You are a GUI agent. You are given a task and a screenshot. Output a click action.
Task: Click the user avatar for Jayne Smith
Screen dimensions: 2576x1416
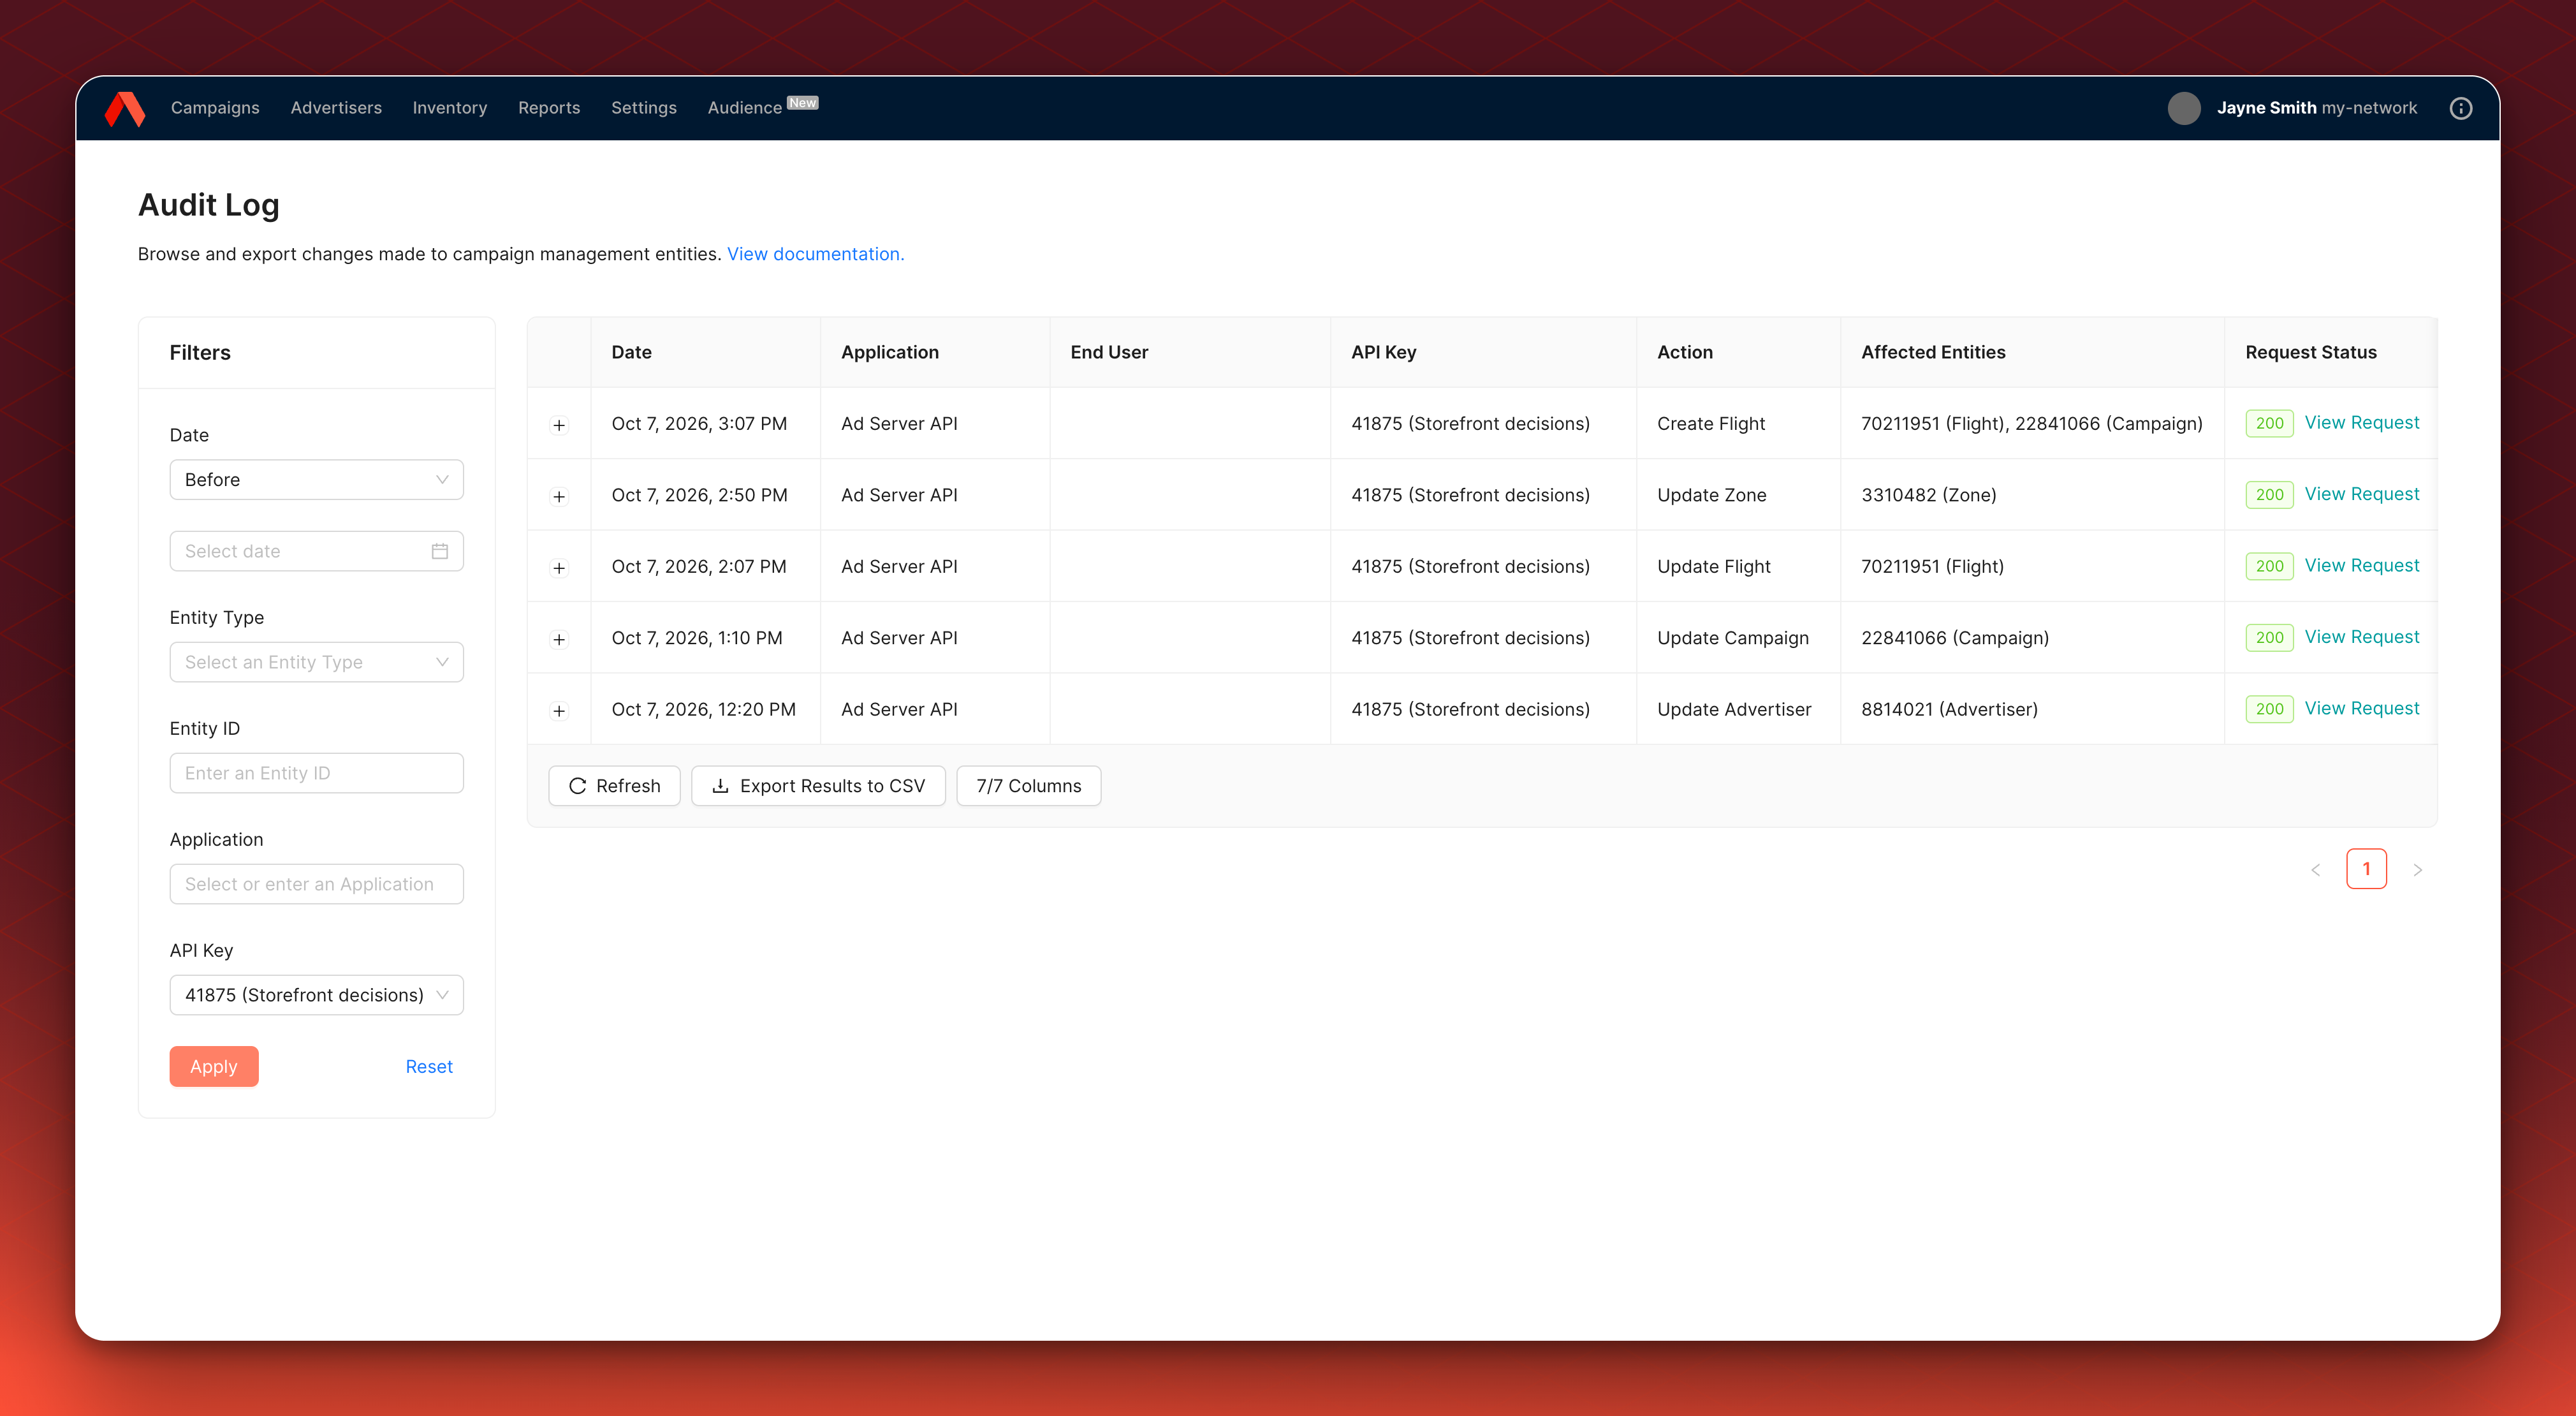click(2184, 108)
